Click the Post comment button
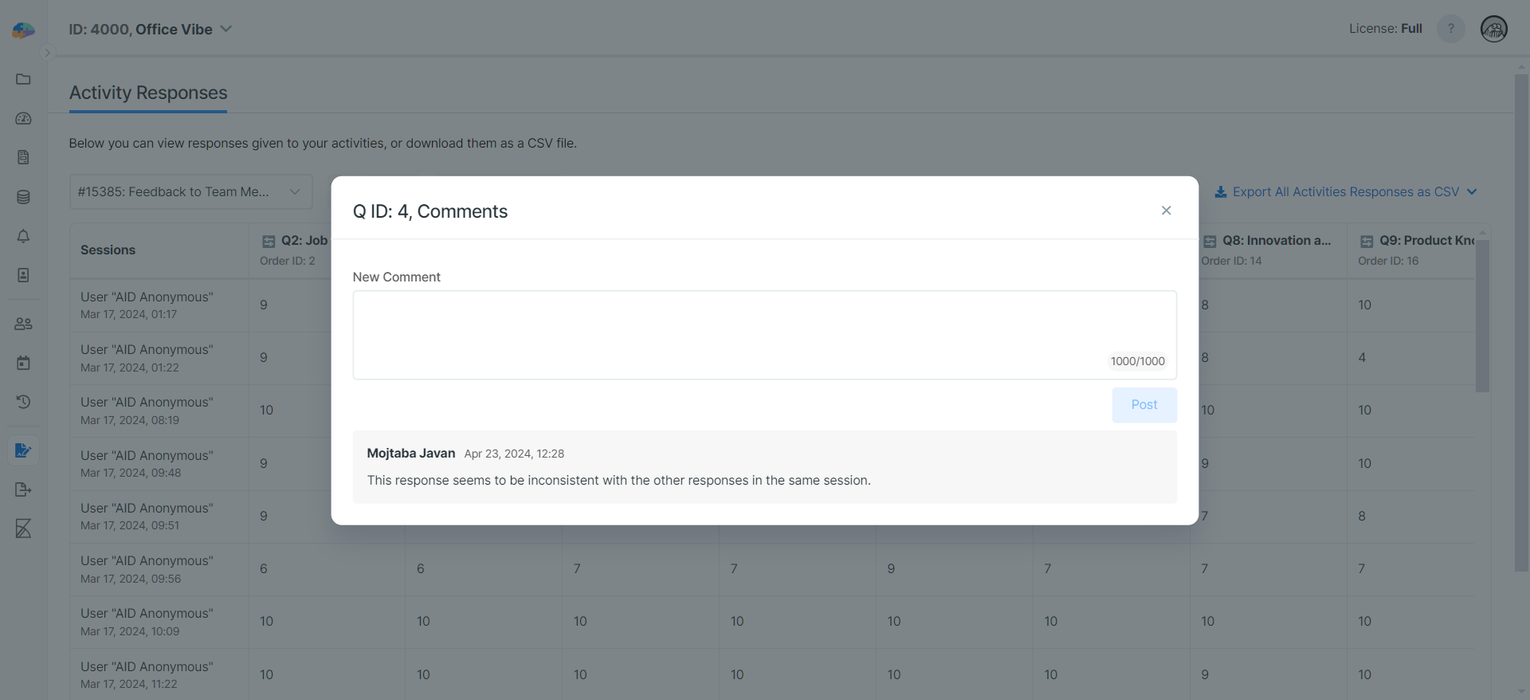Screen dimensions: 1530x700 (x=1143, y=404)
